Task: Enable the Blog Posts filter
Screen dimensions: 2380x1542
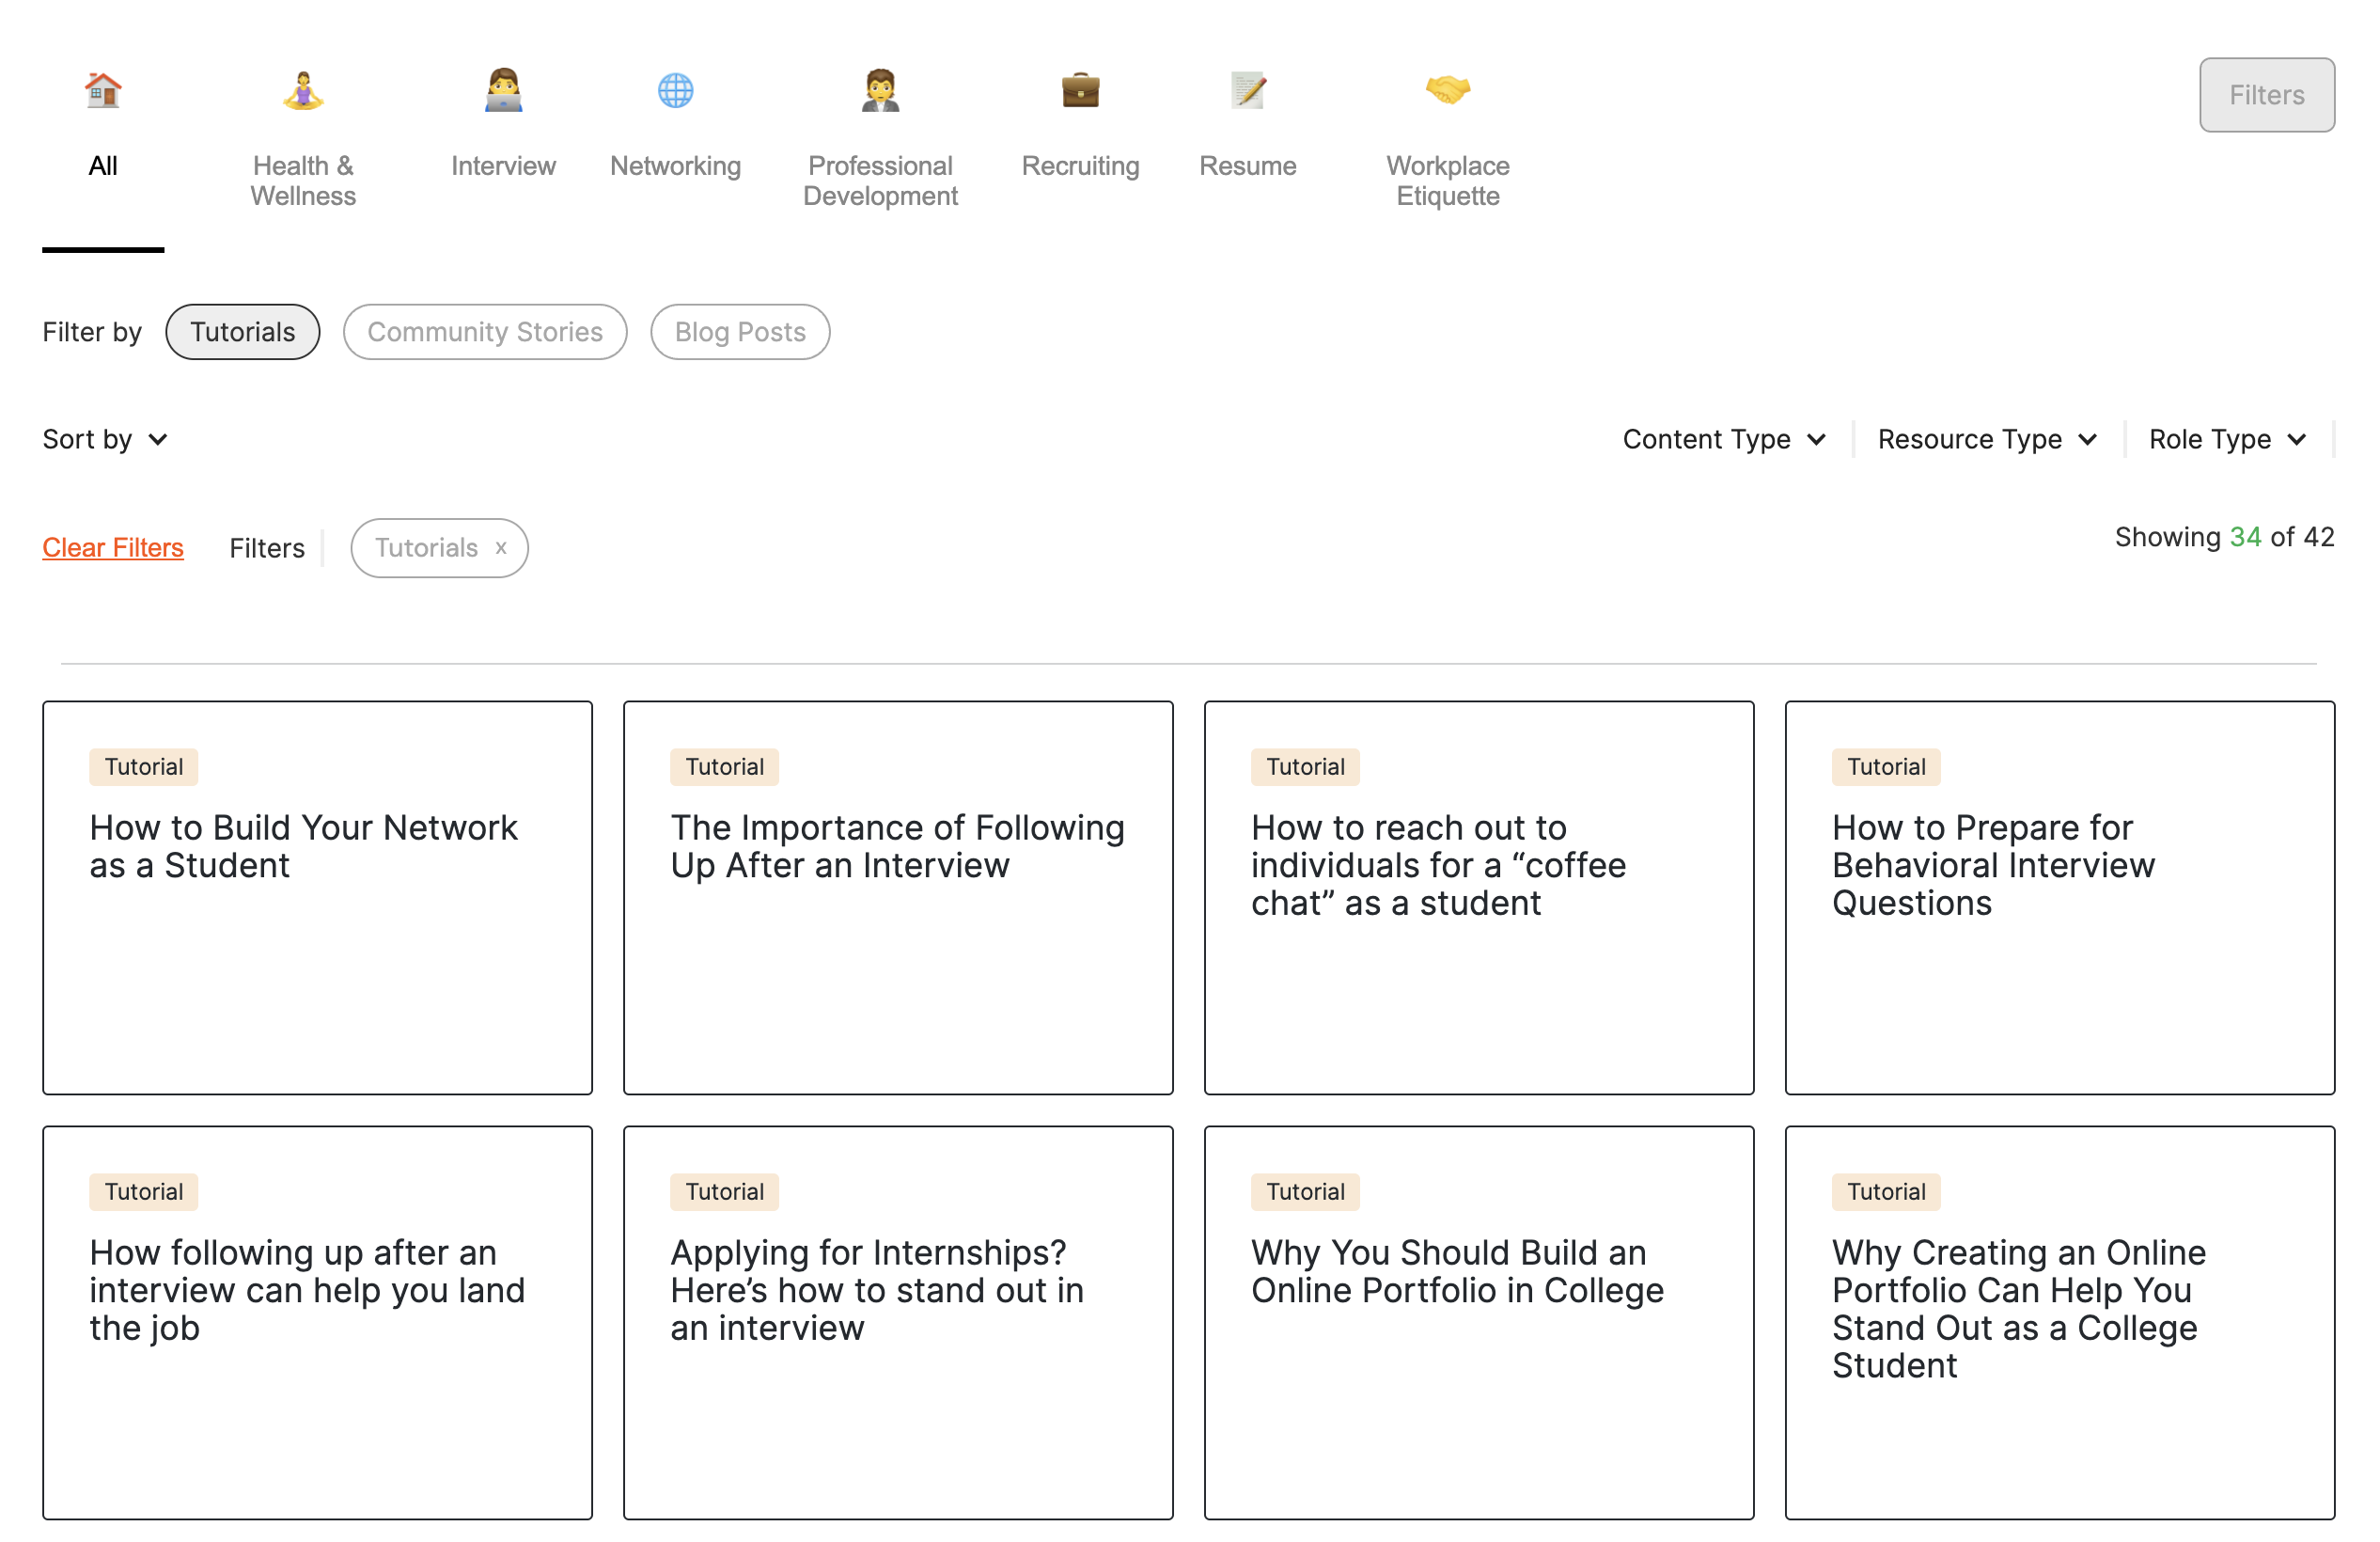Action: (740, 332)
